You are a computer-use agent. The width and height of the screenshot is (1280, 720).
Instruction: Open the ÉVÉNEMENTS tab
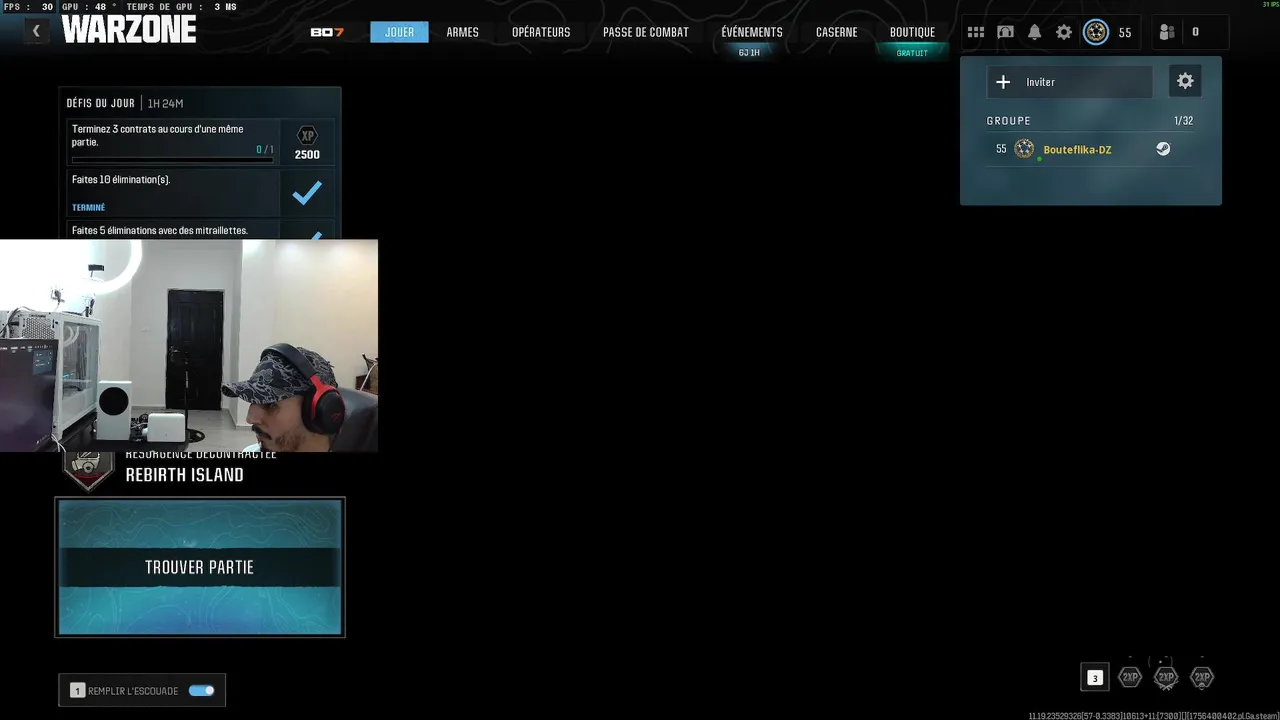click(x=752, y=32)
